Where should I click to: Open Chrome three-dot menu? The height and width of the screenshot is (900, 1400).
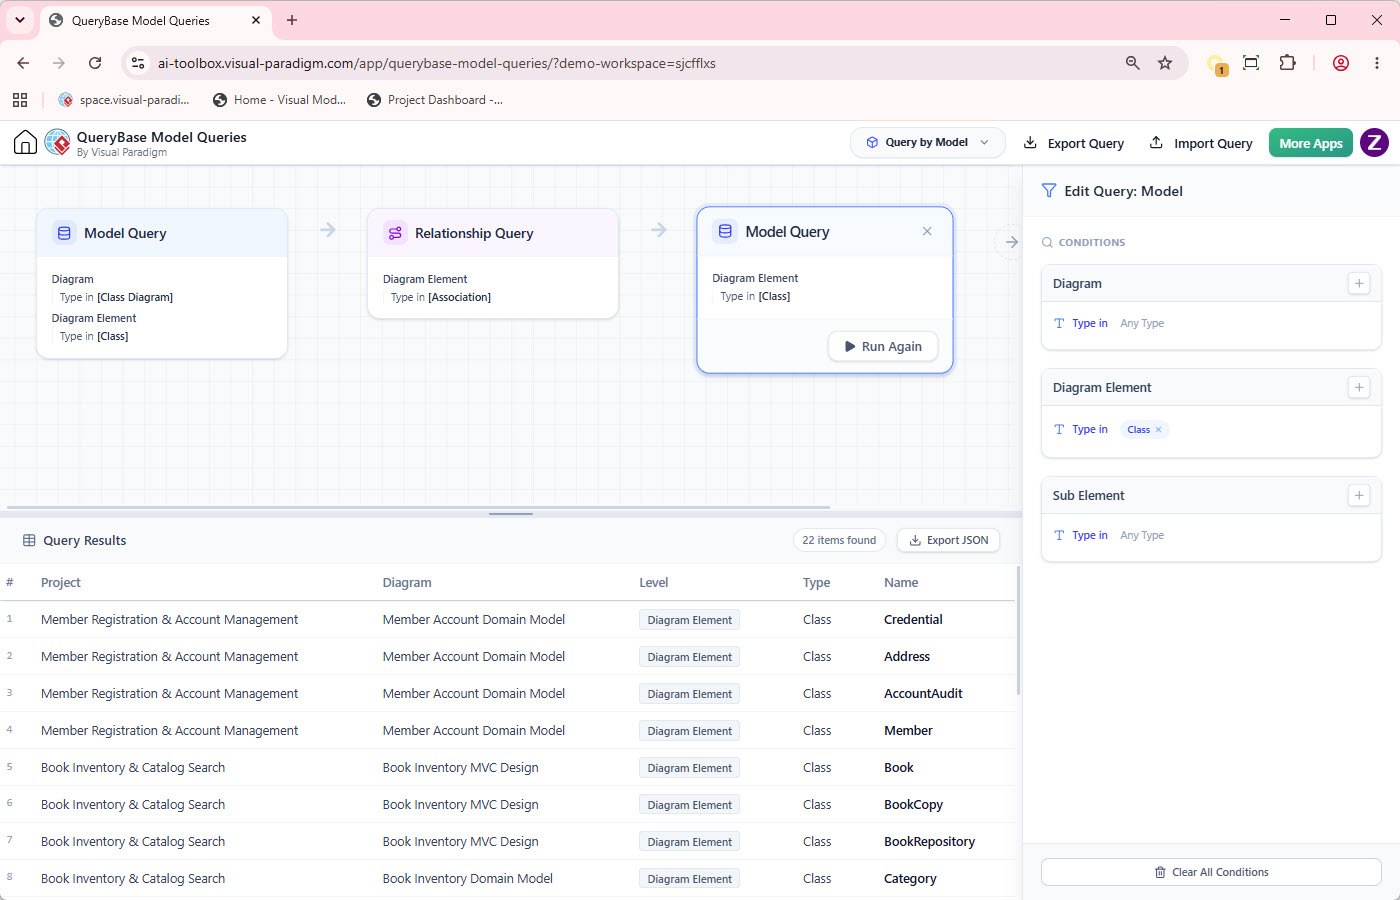pyautogui.click(x=1377, y=63)
